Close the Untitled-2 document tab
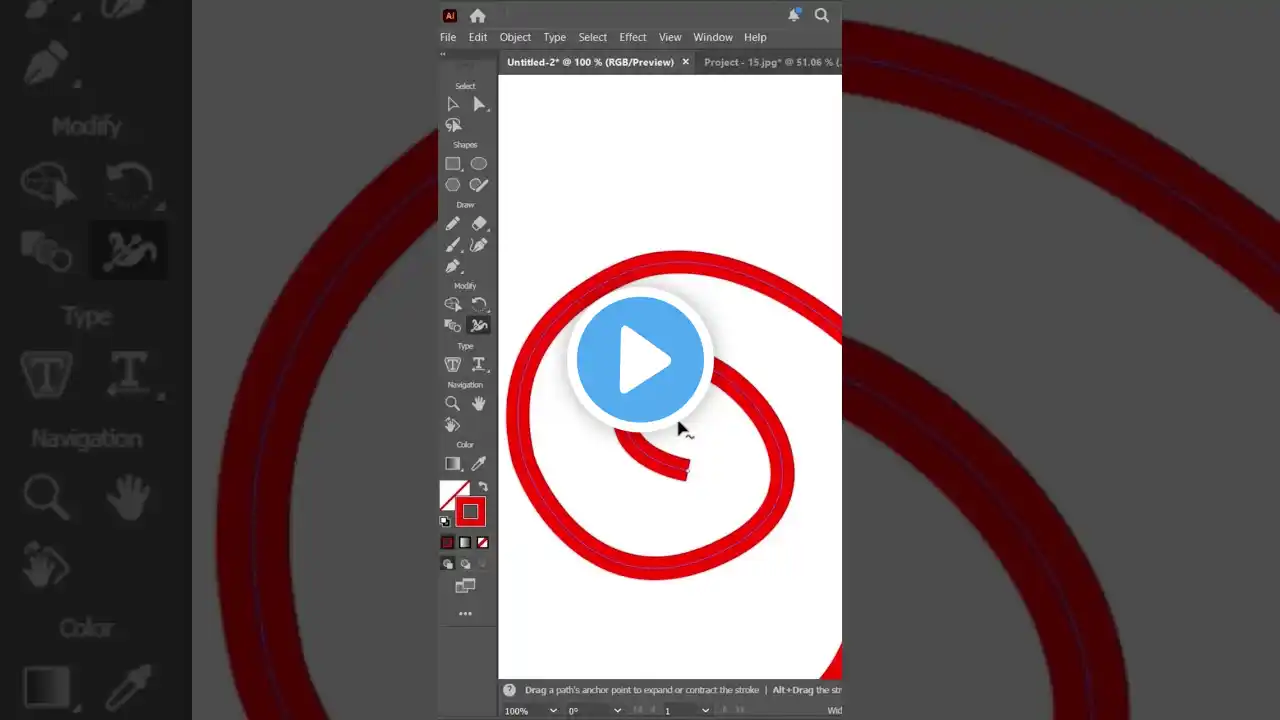The height and width of the screenshot is (720, 1280). (686, 62)
